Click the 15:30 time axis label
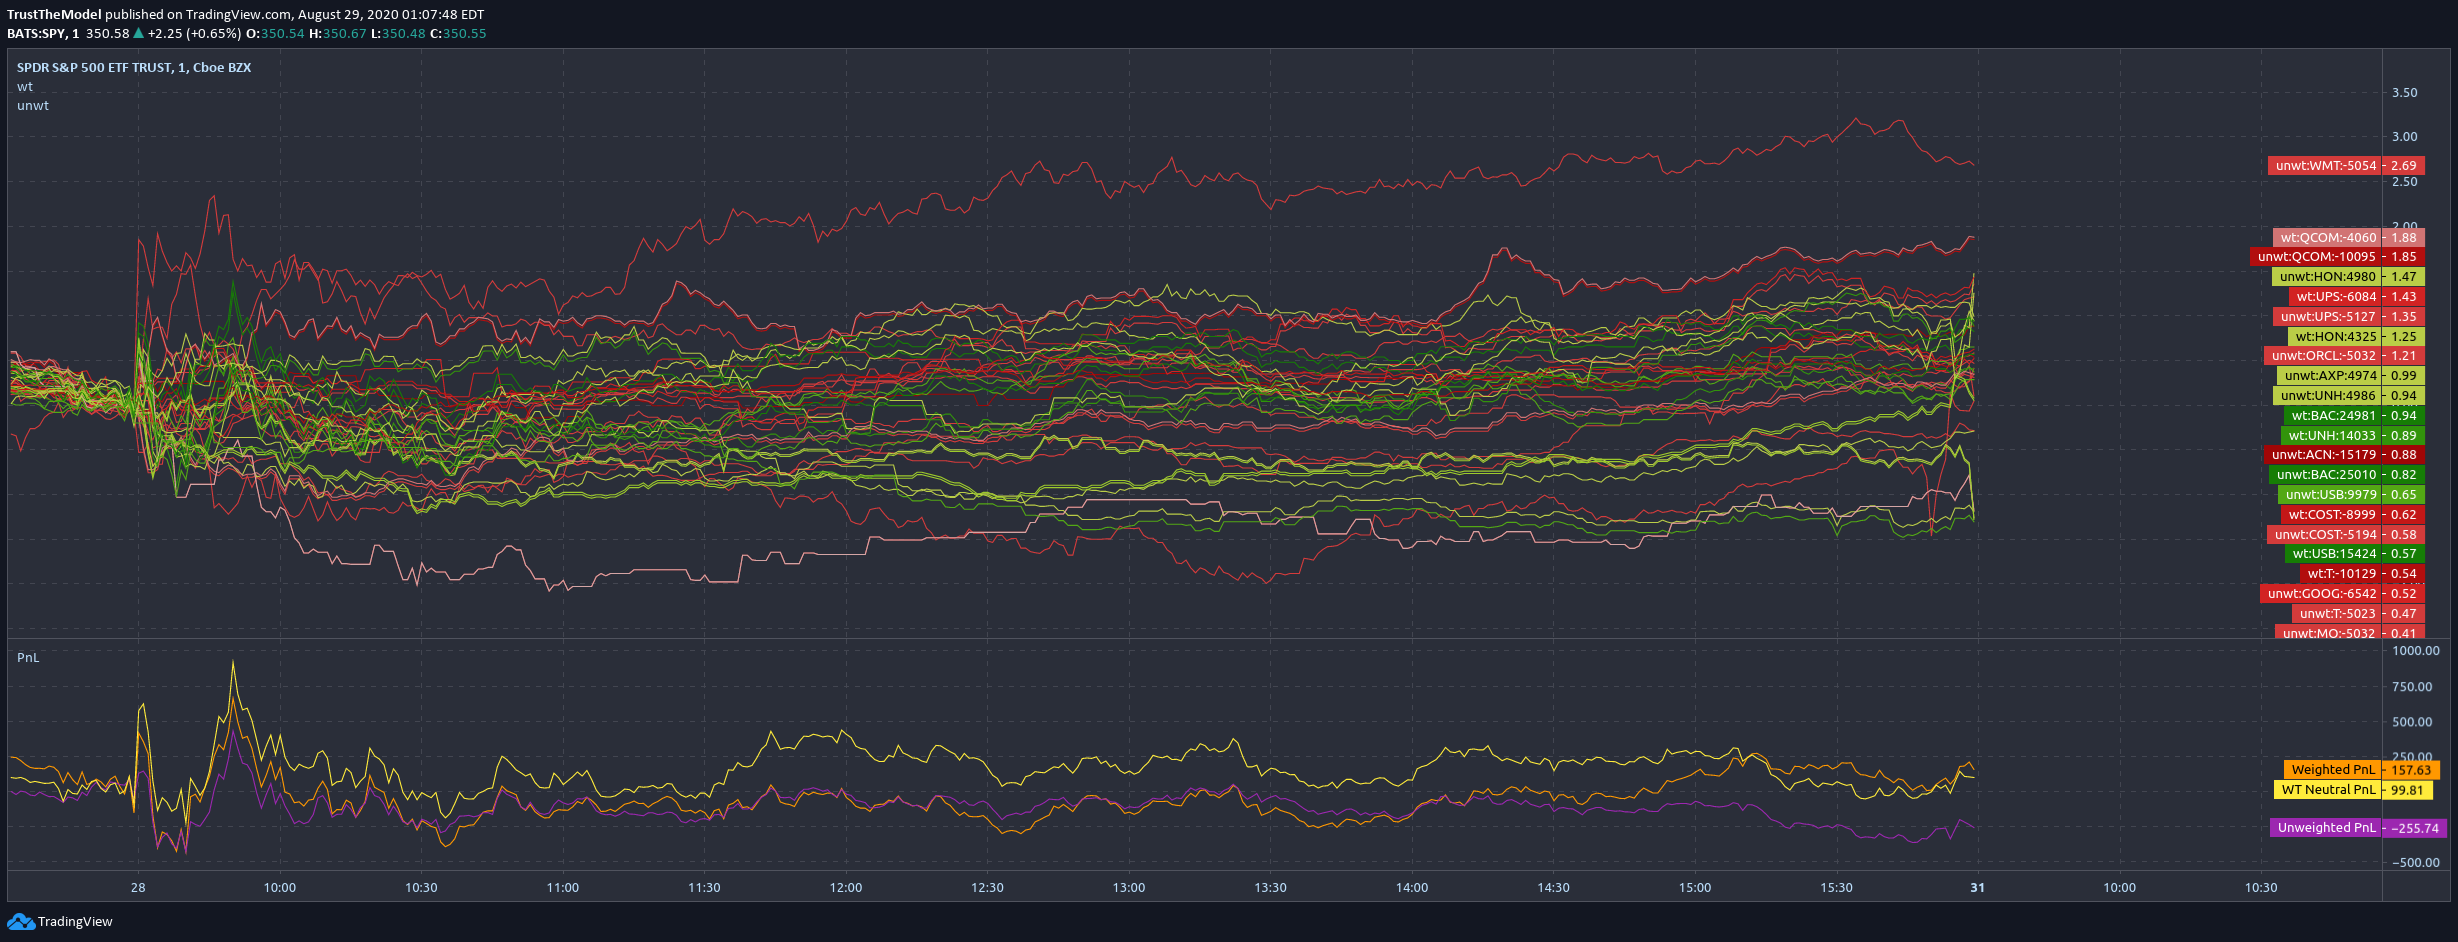Screen dimensions: 2458x942 (x=1836, y=887)
